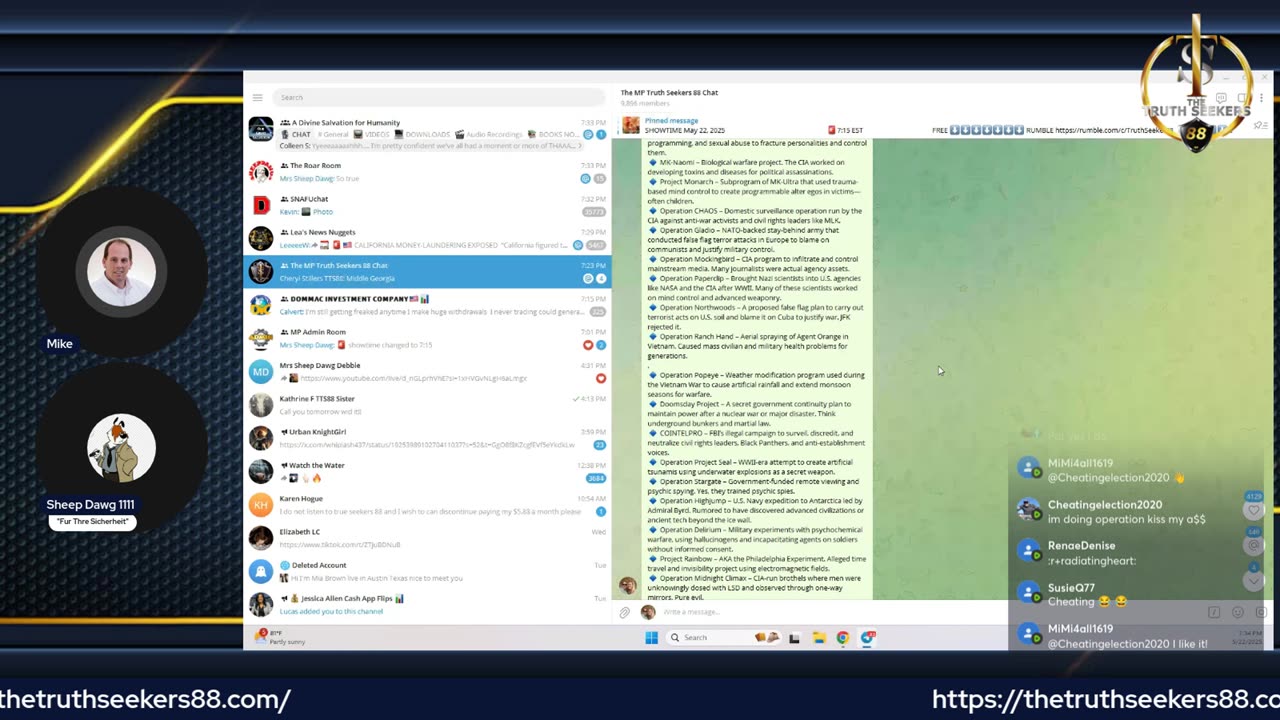Open Elizabeth LC conversation
Screen dimensions: 1280x720
(428, 538)
